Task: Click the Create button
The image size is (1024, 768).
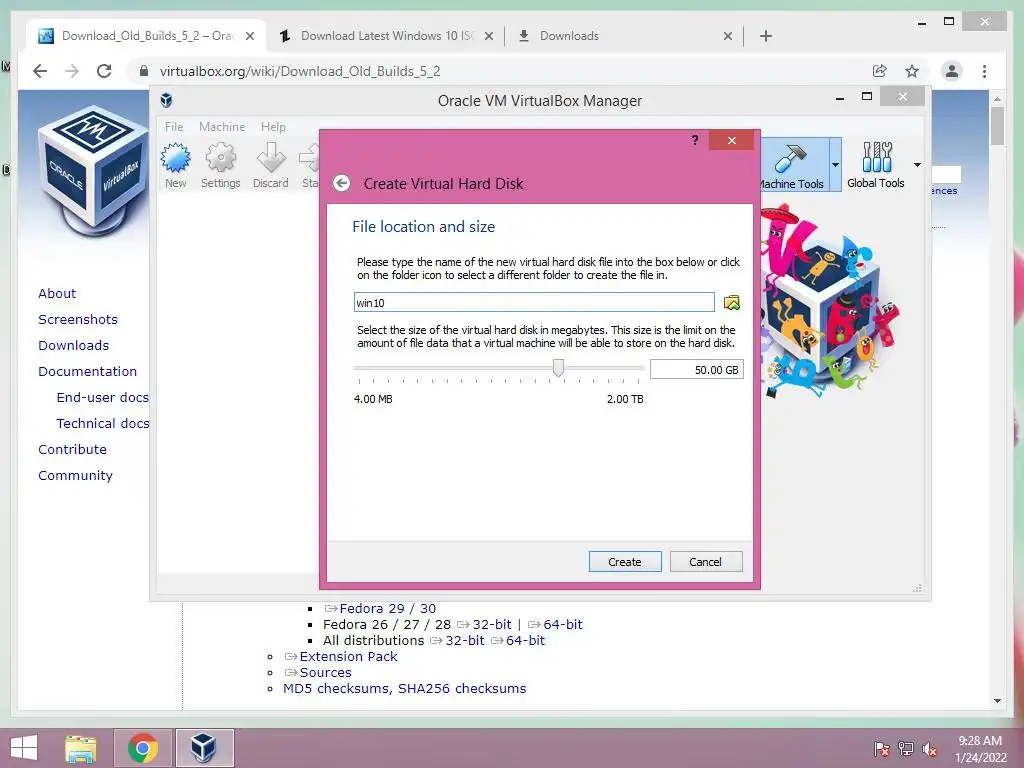Action: (625, 562)
